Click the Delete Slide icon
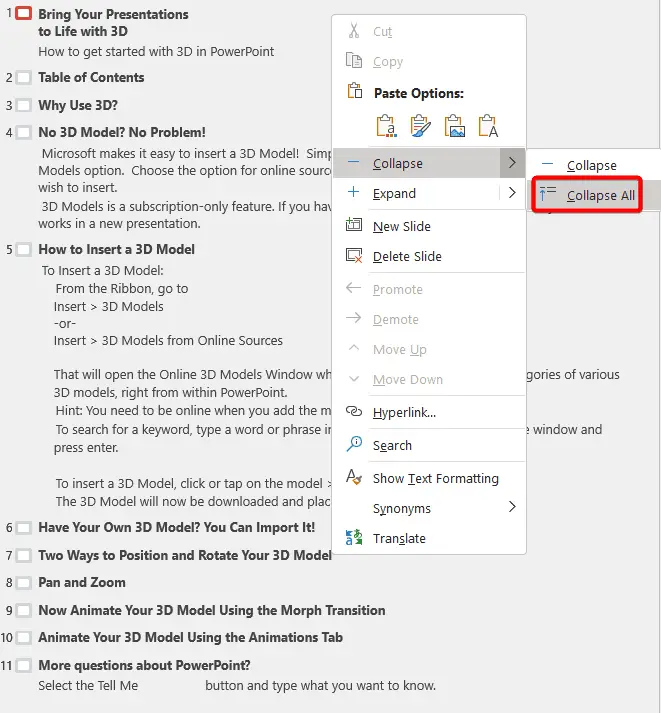Viewport: 661px width, 713px height. (354, 255)
